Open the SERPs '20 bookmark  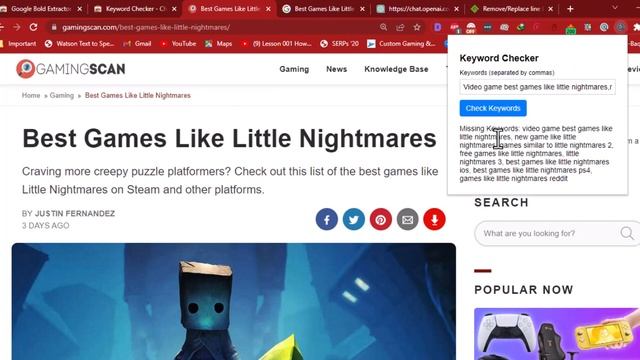[339, 44]
